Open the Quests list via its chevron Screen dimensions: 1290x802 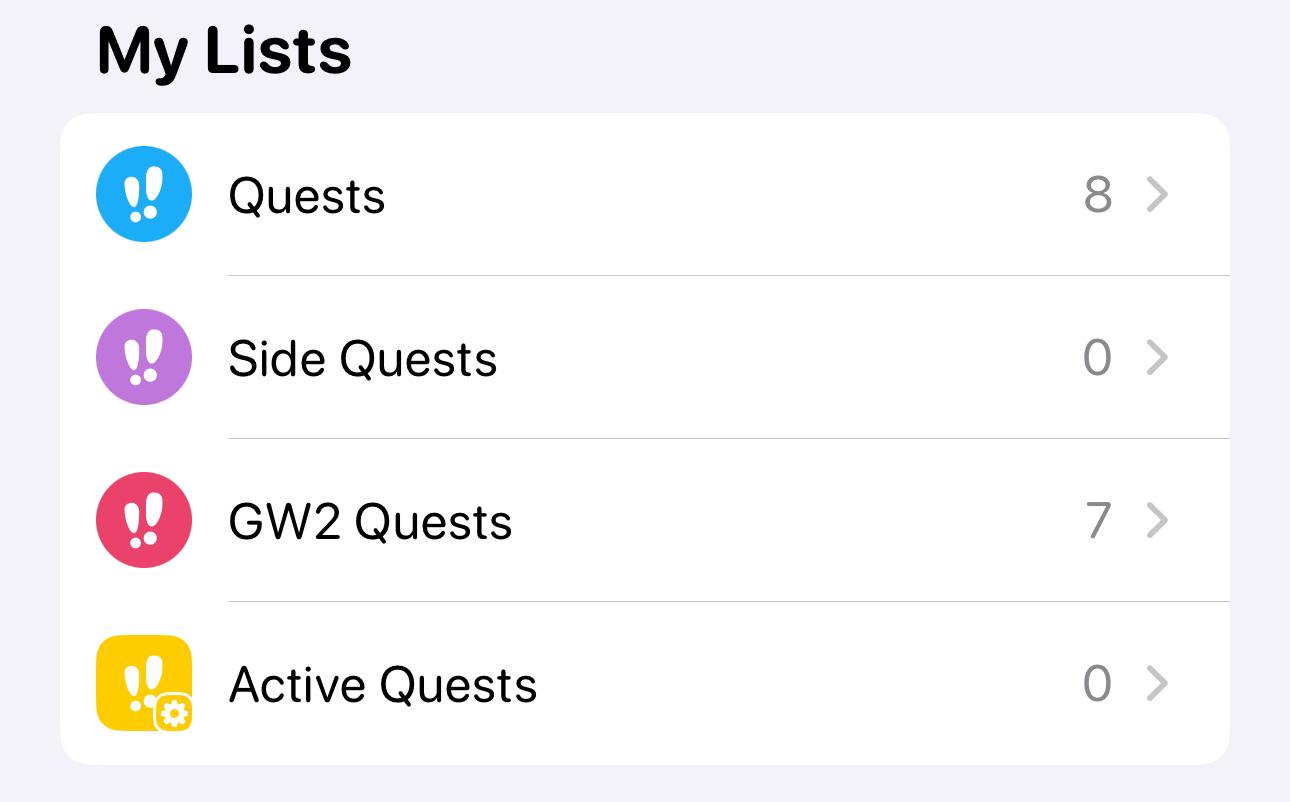[x=1157, y=195]
